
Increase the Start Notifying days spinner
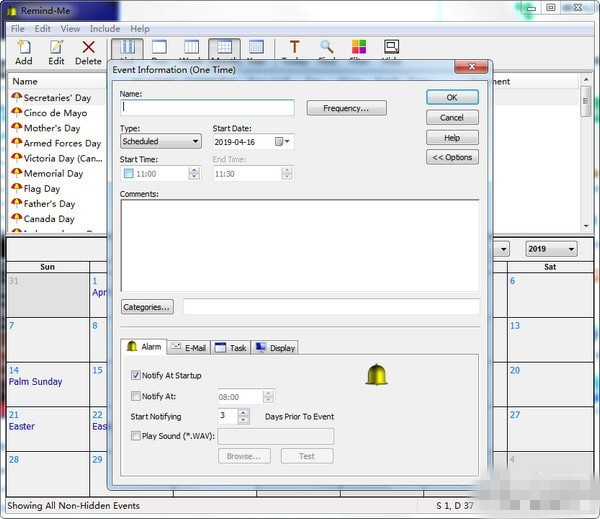click(x=244, y=412)
